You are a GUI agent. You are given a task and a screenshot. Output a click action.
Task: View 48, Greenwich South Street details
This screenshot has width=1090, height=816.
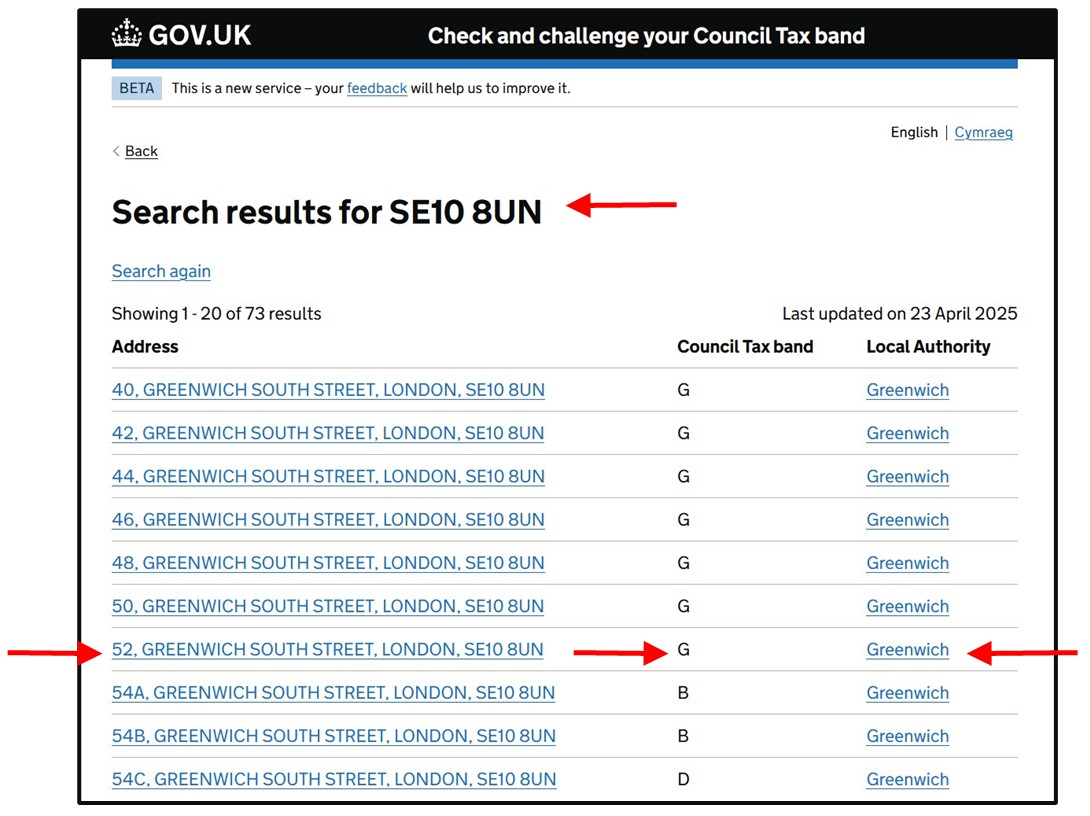point(328,563)
